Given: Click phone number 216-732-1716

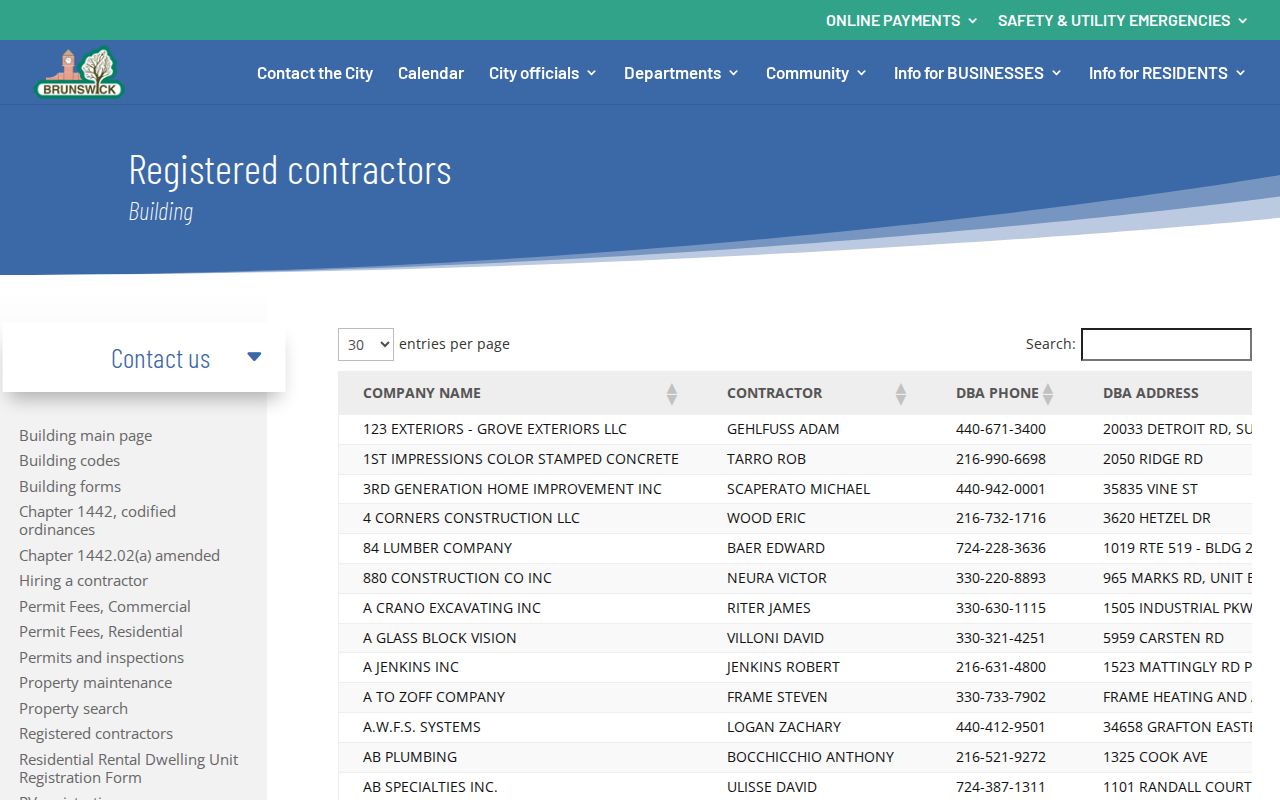Looking at the screenshot, I should point(1001,518).
